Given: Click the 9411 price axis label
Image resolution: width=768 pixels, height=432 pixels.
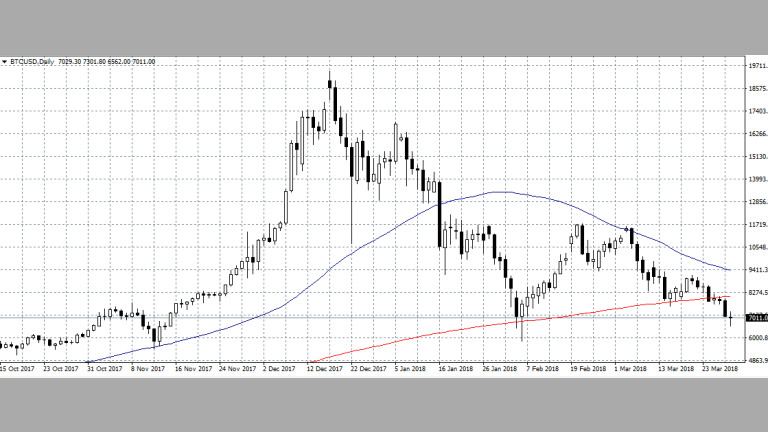Looking at the screenshot, I should pyautogui.click(x=754, y=270).
